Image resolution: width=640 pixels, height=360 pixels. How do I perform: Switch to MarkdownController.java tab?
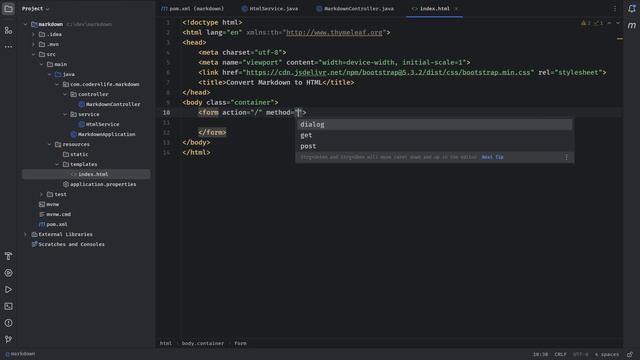[x=355, y=9]
